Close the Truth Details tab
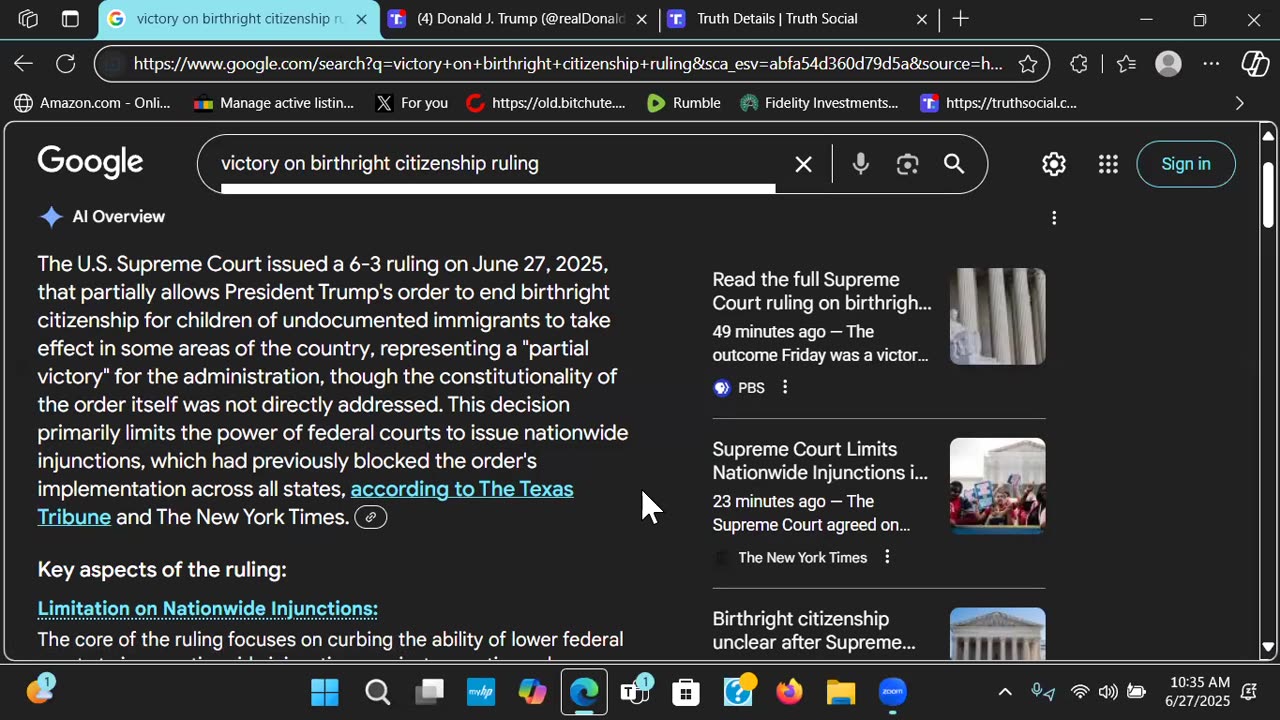The height and width of the screenshot is (720, 1280). [x=922, y=19]
